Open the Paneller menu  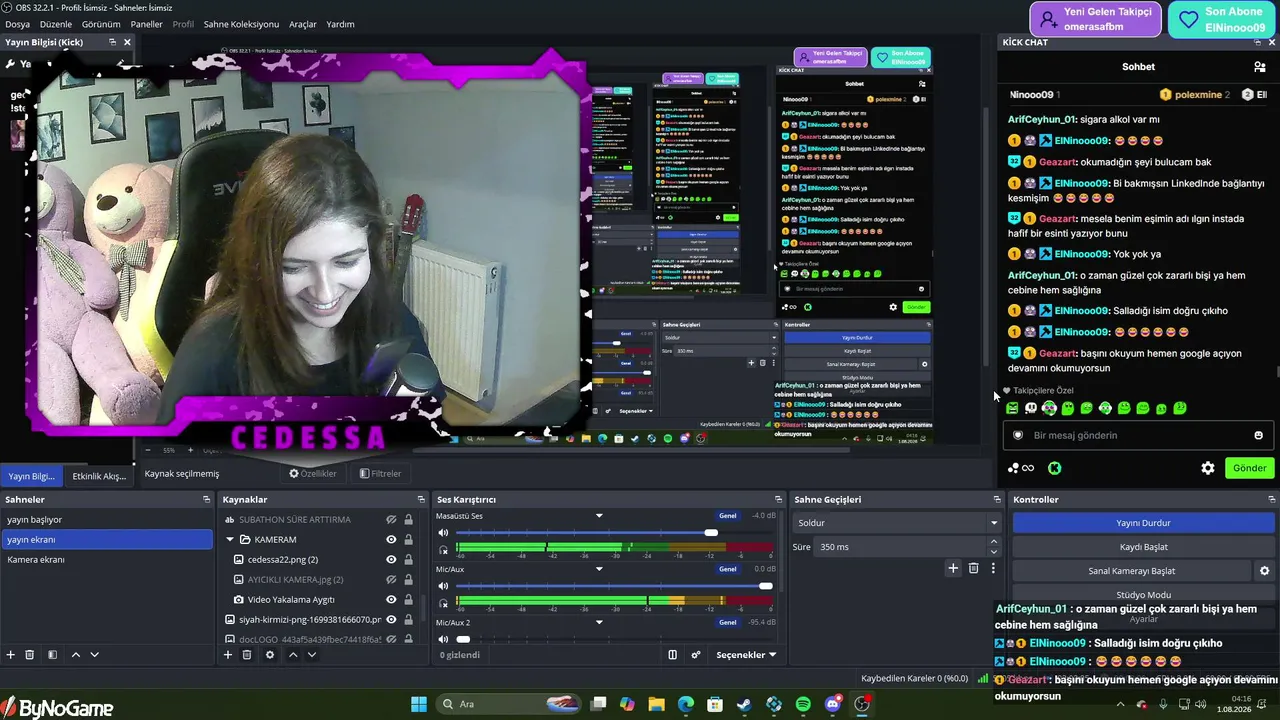[146, 24]
